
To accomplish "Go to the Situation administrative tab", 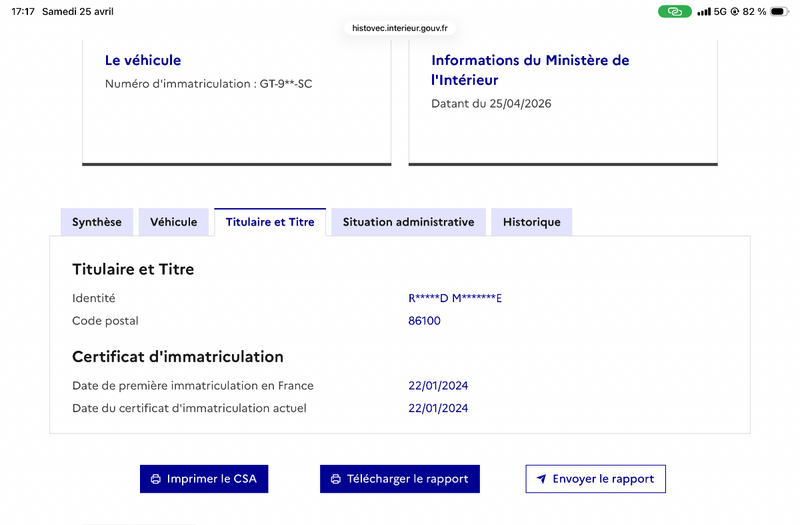I will (x=408, y=222).
